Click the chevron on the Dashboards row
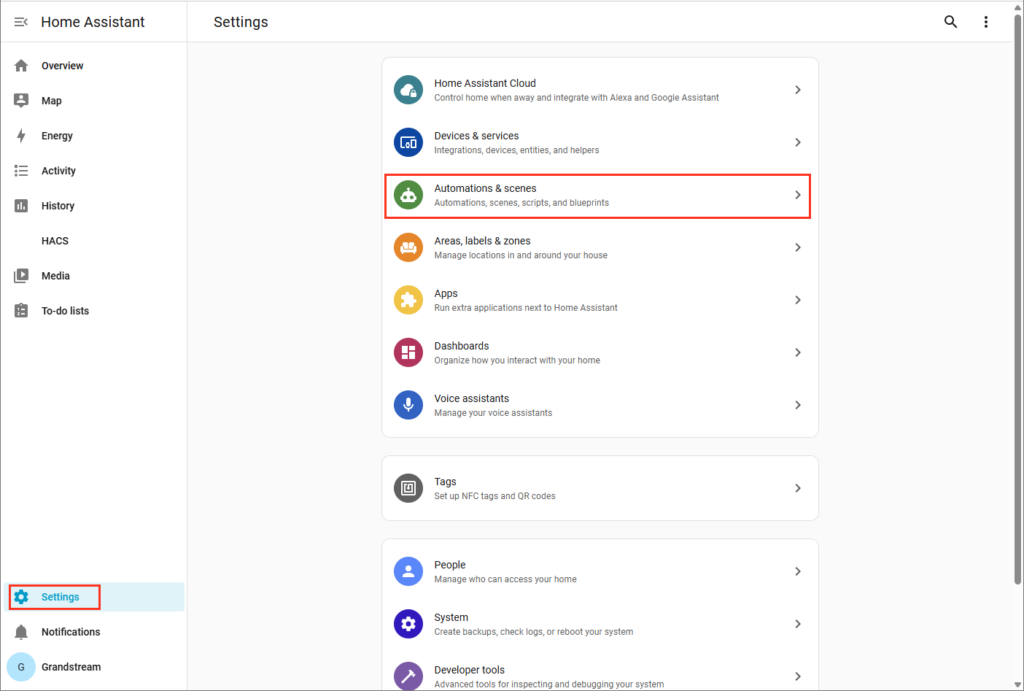 click(797, 353)
